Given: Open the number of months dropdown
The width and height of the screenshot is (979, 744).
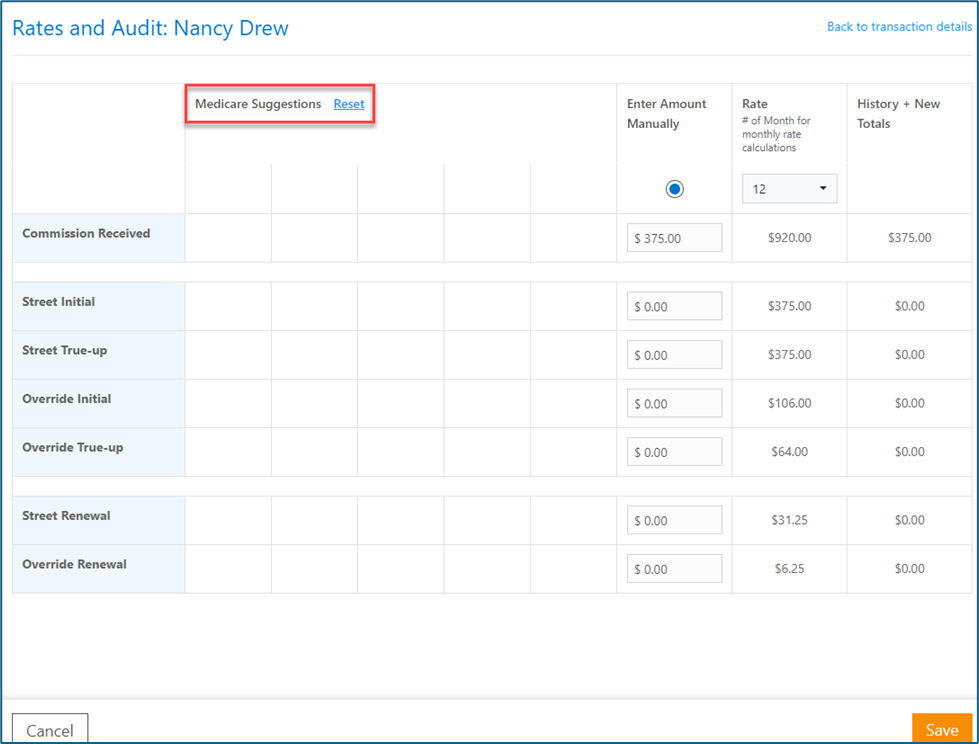Looking at the screenshot, I should pyautogui.click(x=789, y=189).
